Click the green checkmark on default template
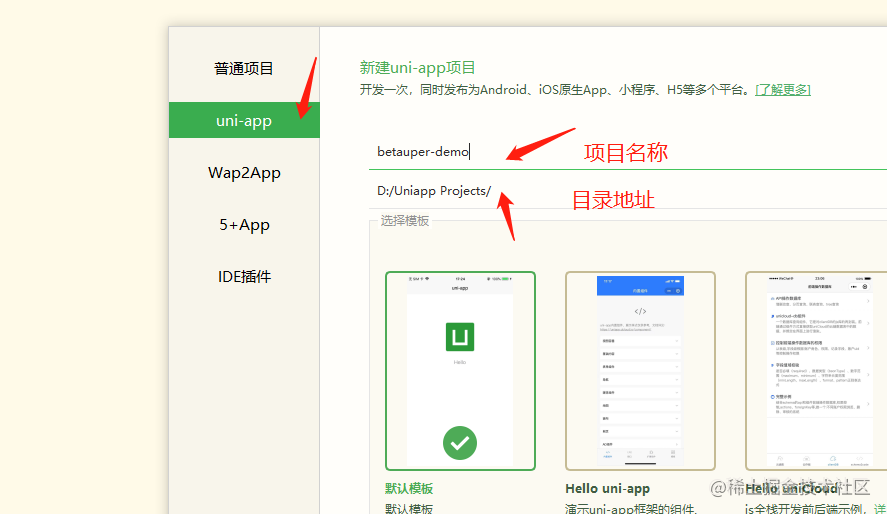The height and width of the screenshot is (514, 887). click(x=460, y=443)
